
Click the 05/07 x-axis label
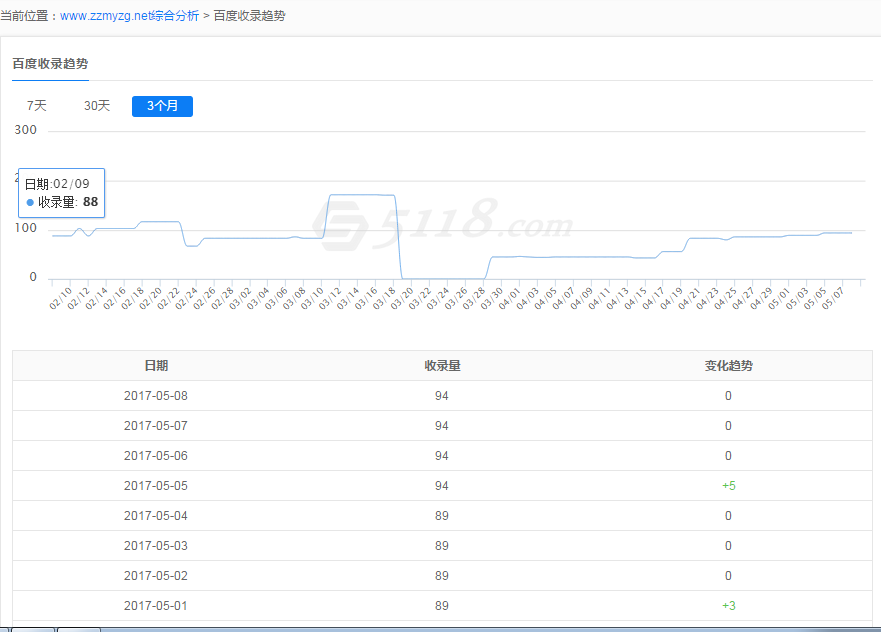833,300
